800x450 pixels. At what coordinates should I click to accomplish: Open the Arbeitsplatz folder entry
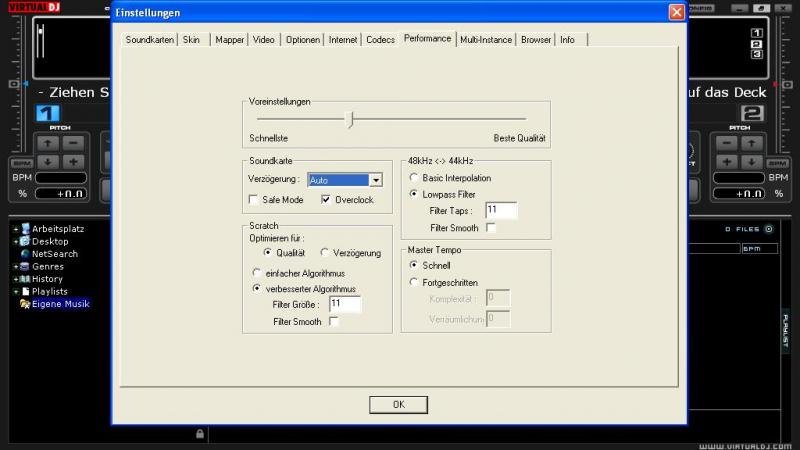pos(58,229)
